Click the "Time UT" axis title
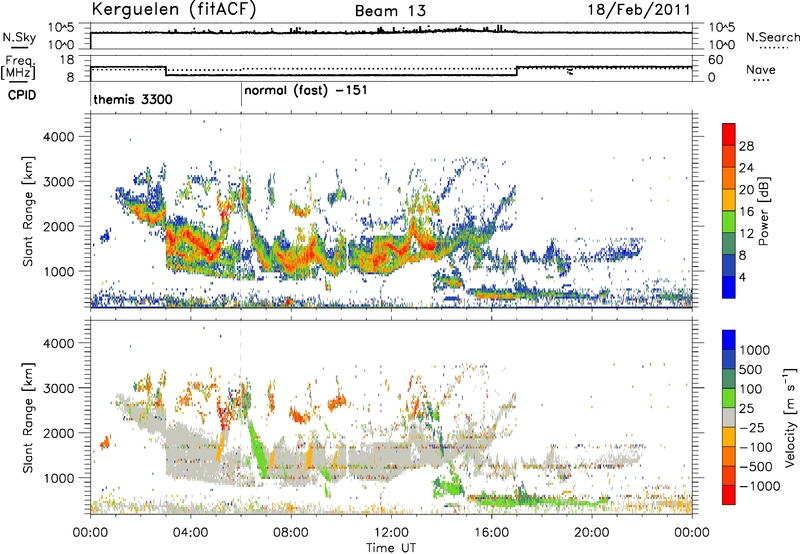 pos(391,548)
